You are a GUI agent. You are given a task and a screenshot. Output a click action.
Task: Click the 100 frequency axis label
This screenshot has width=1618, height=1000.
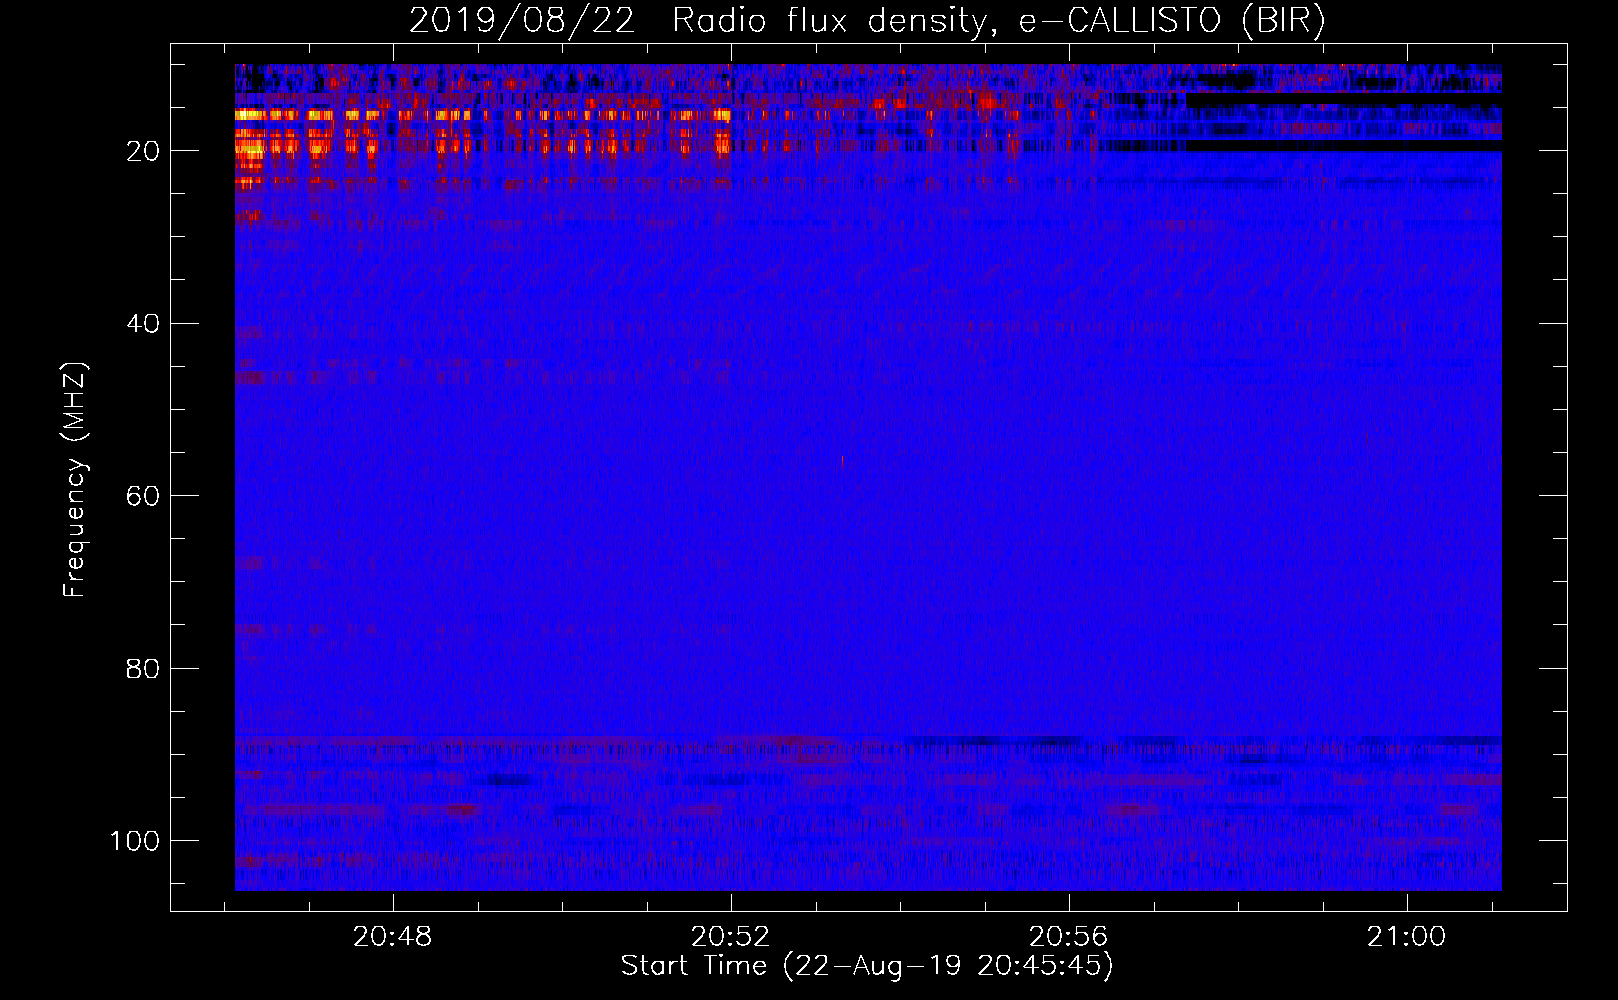coord(134,841)
